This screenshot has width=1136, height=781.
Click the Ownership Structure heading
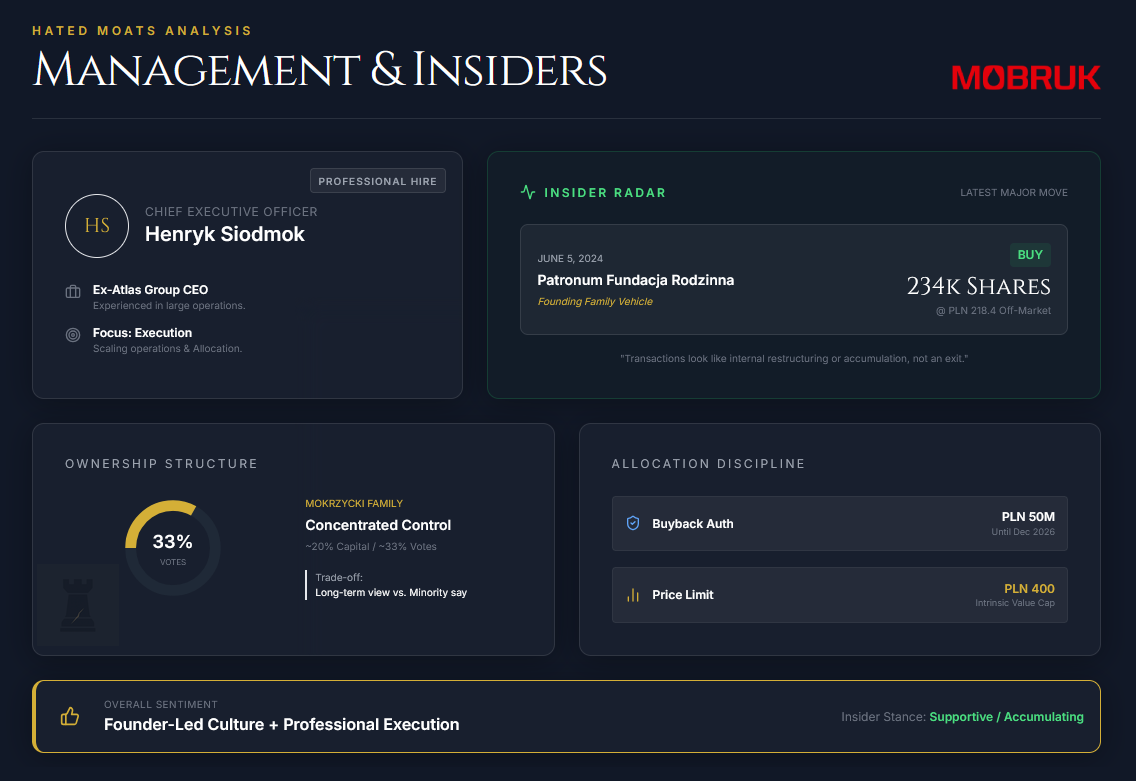pos(162,464)
